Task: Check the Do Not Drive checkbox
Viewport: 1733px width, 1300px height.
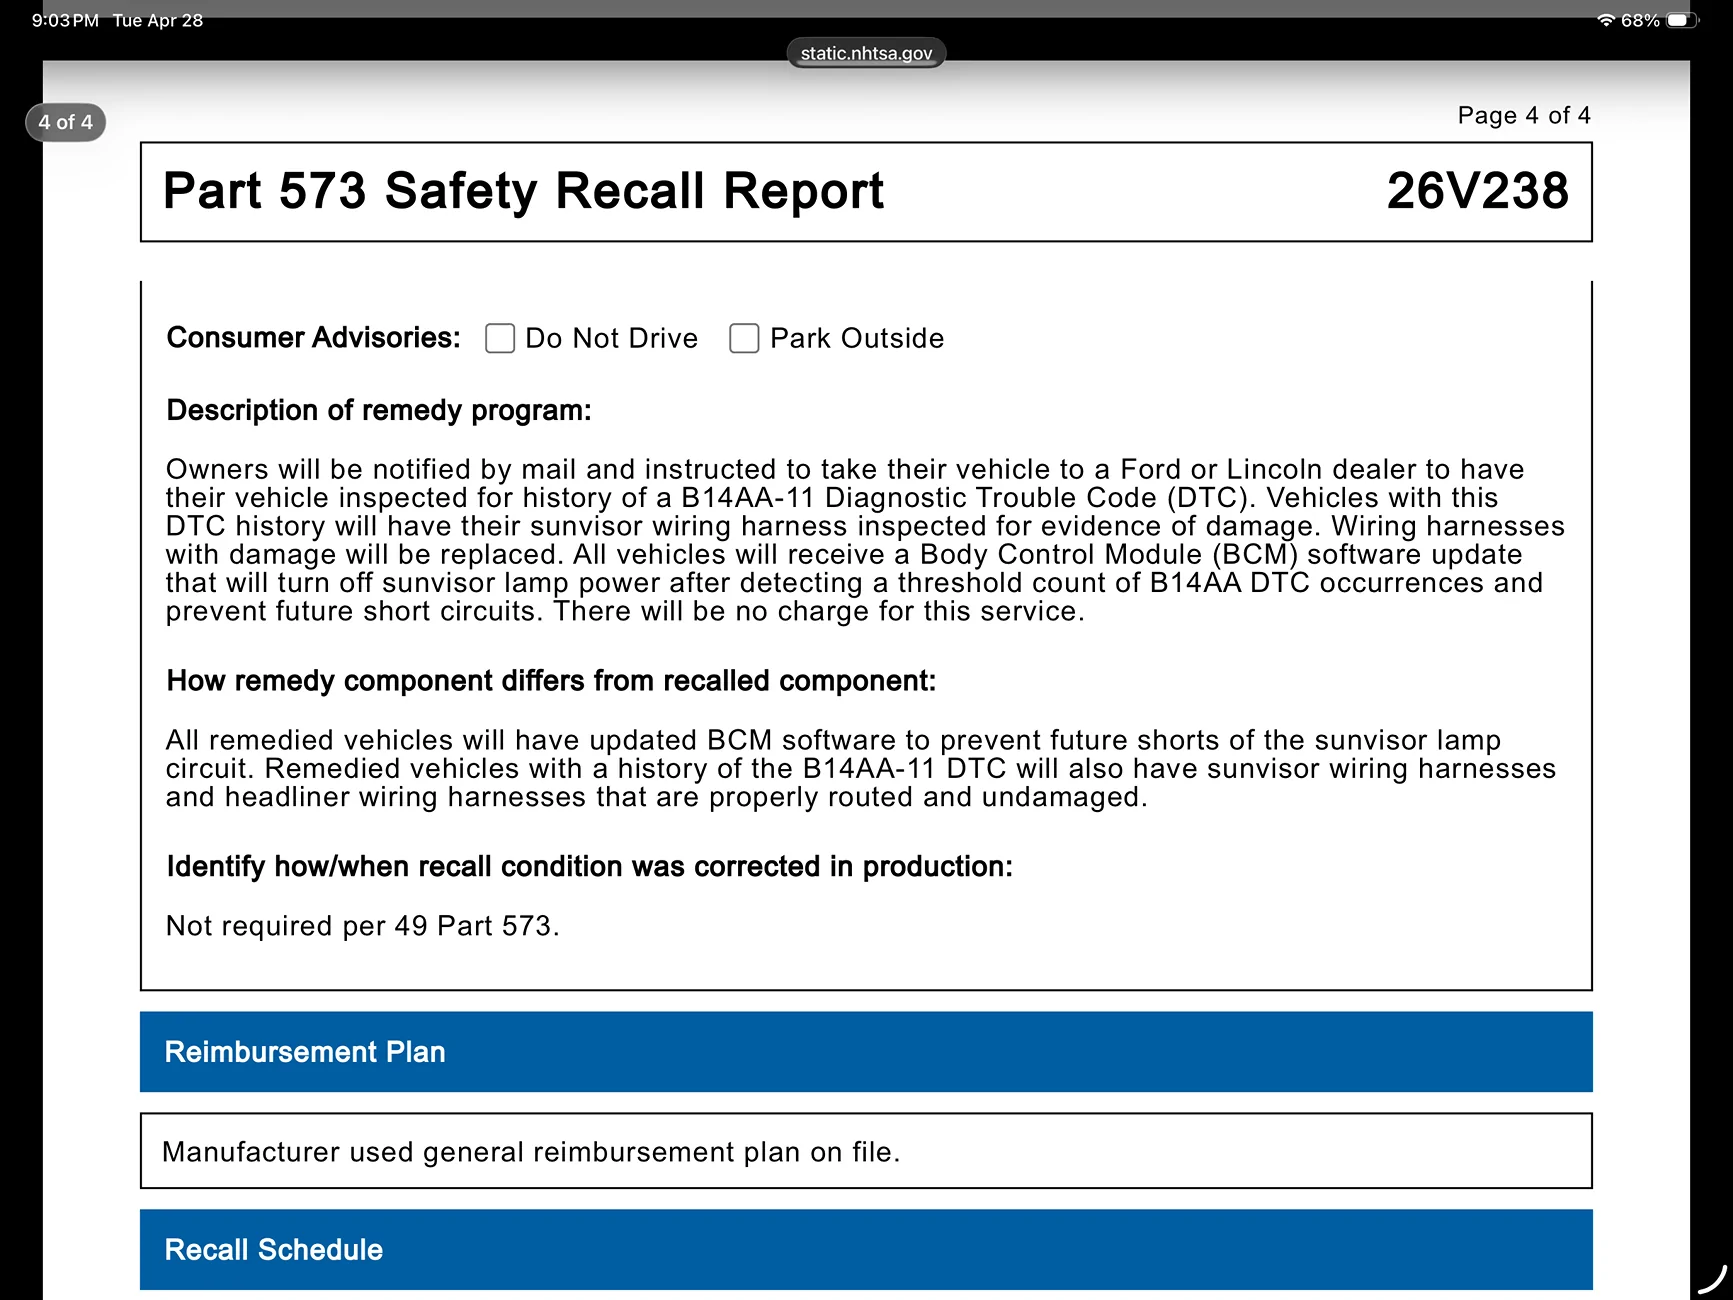Action: tap(500, 338)
